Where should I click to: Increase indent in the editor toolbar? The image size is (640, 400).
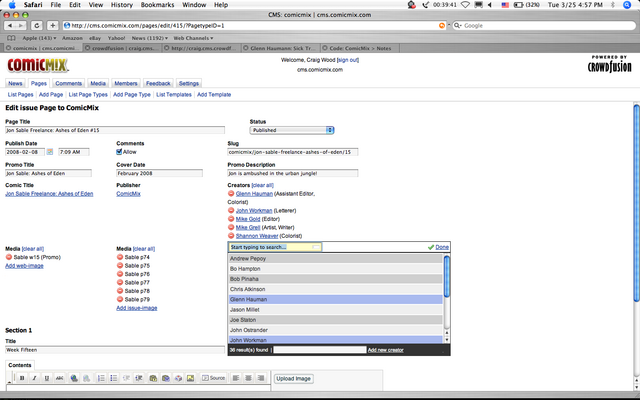(x=139, y=378)
